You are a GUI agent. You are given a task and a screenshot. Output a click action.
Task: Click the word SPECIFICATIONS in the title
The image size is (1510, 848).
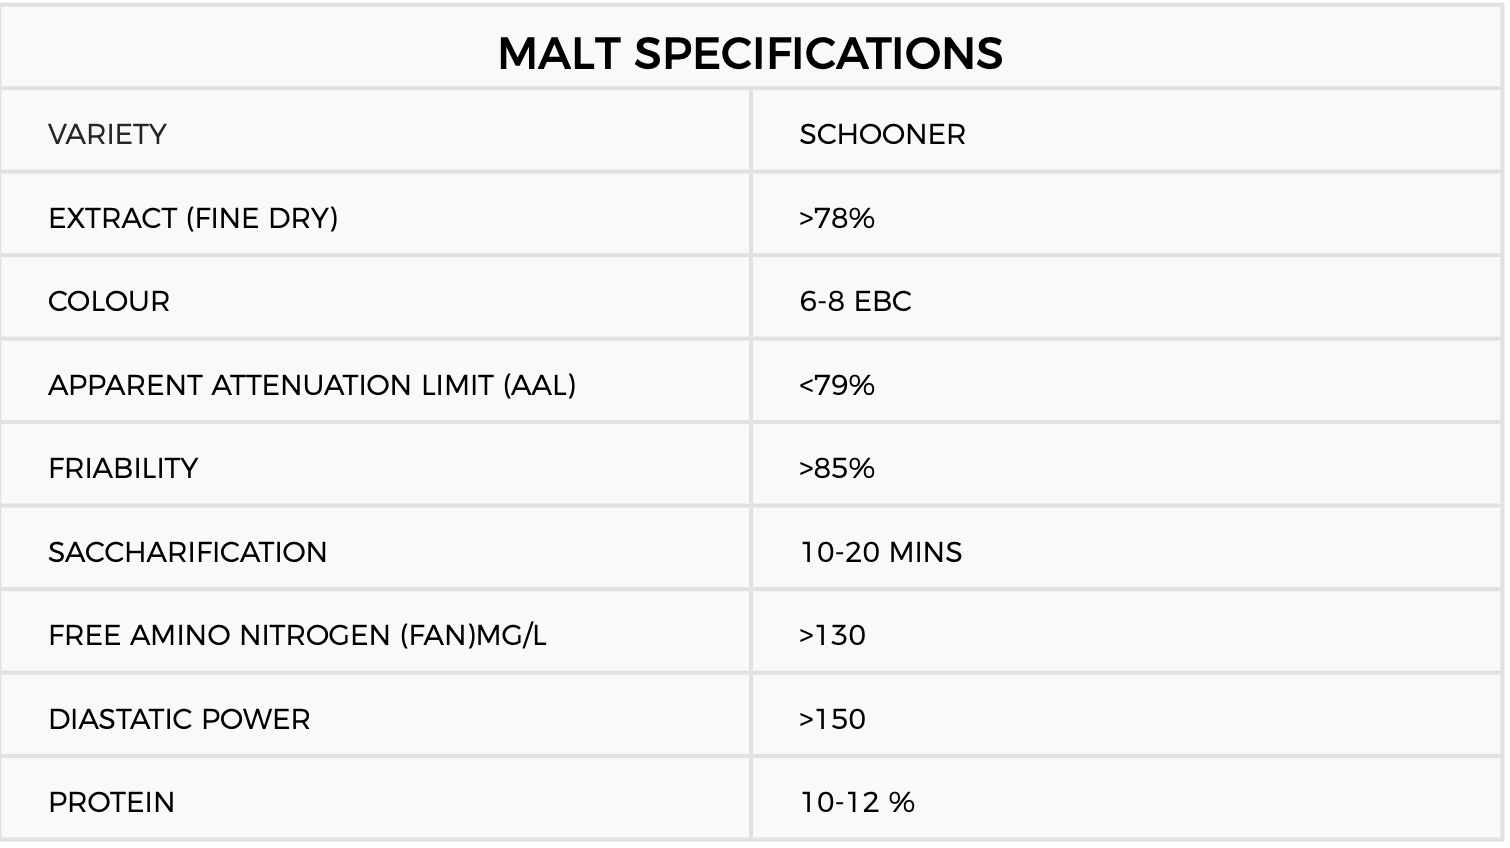point(818,53)
